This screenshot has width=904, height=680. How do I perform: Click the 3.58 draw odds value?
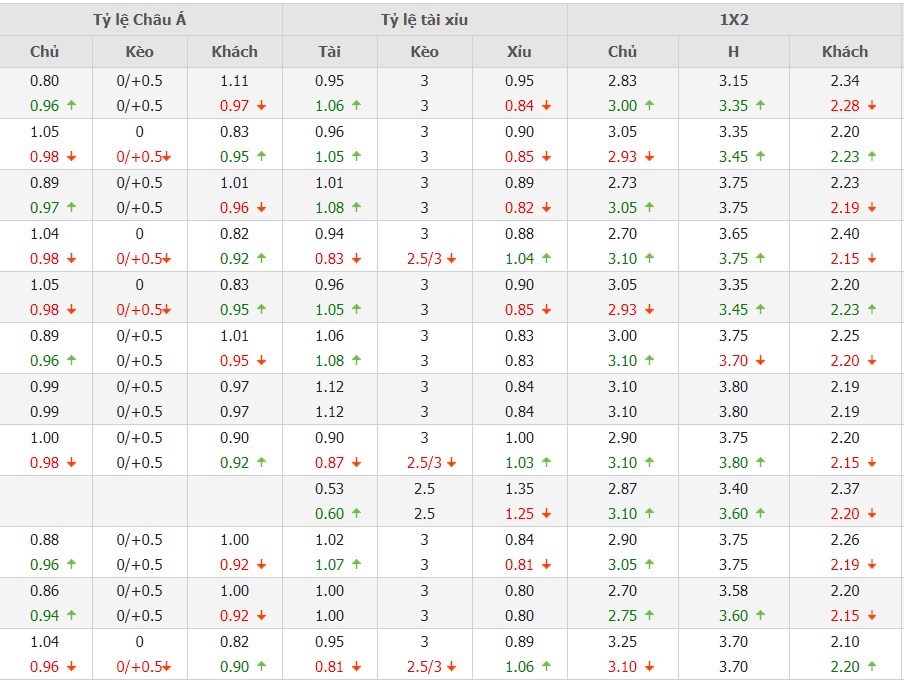(x=733, y=591)
